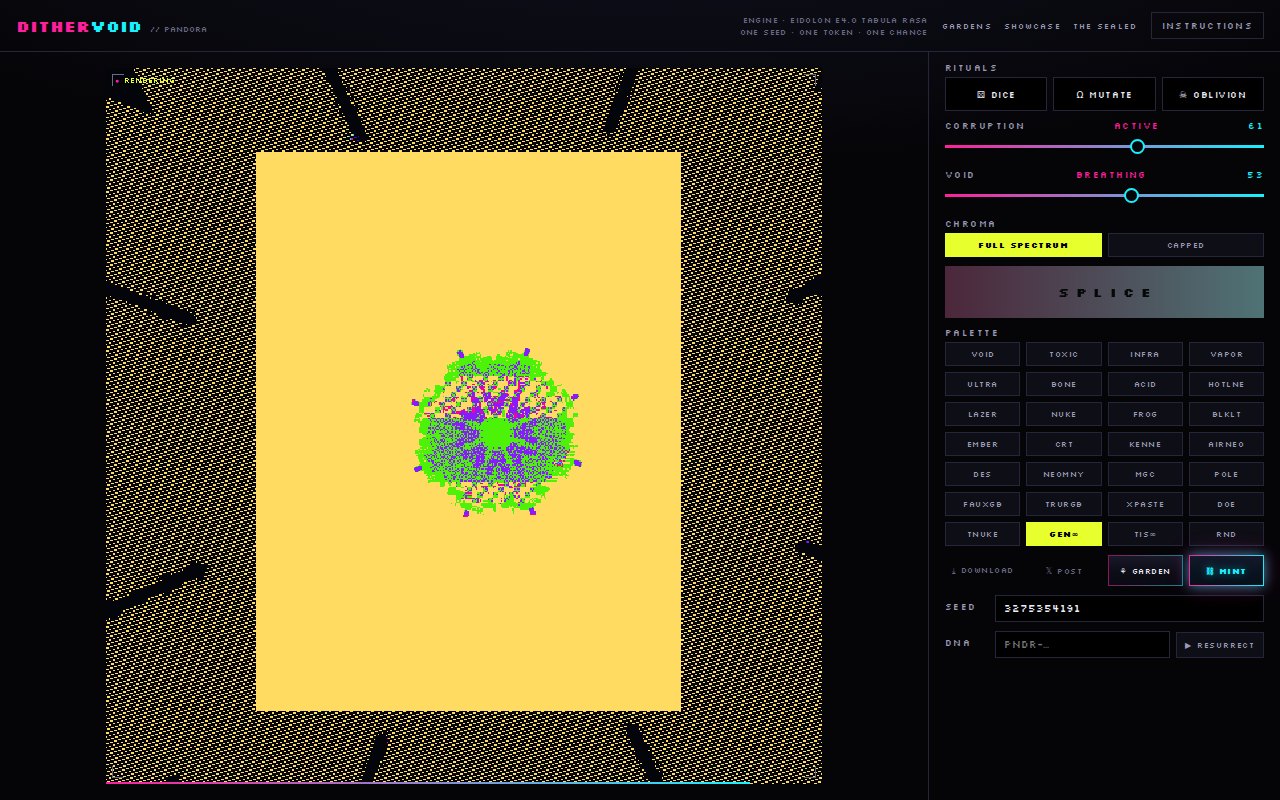Trigger the Mutate ritual
Viewport: 1280px width, 800px height.
(x=1104, y=94)
